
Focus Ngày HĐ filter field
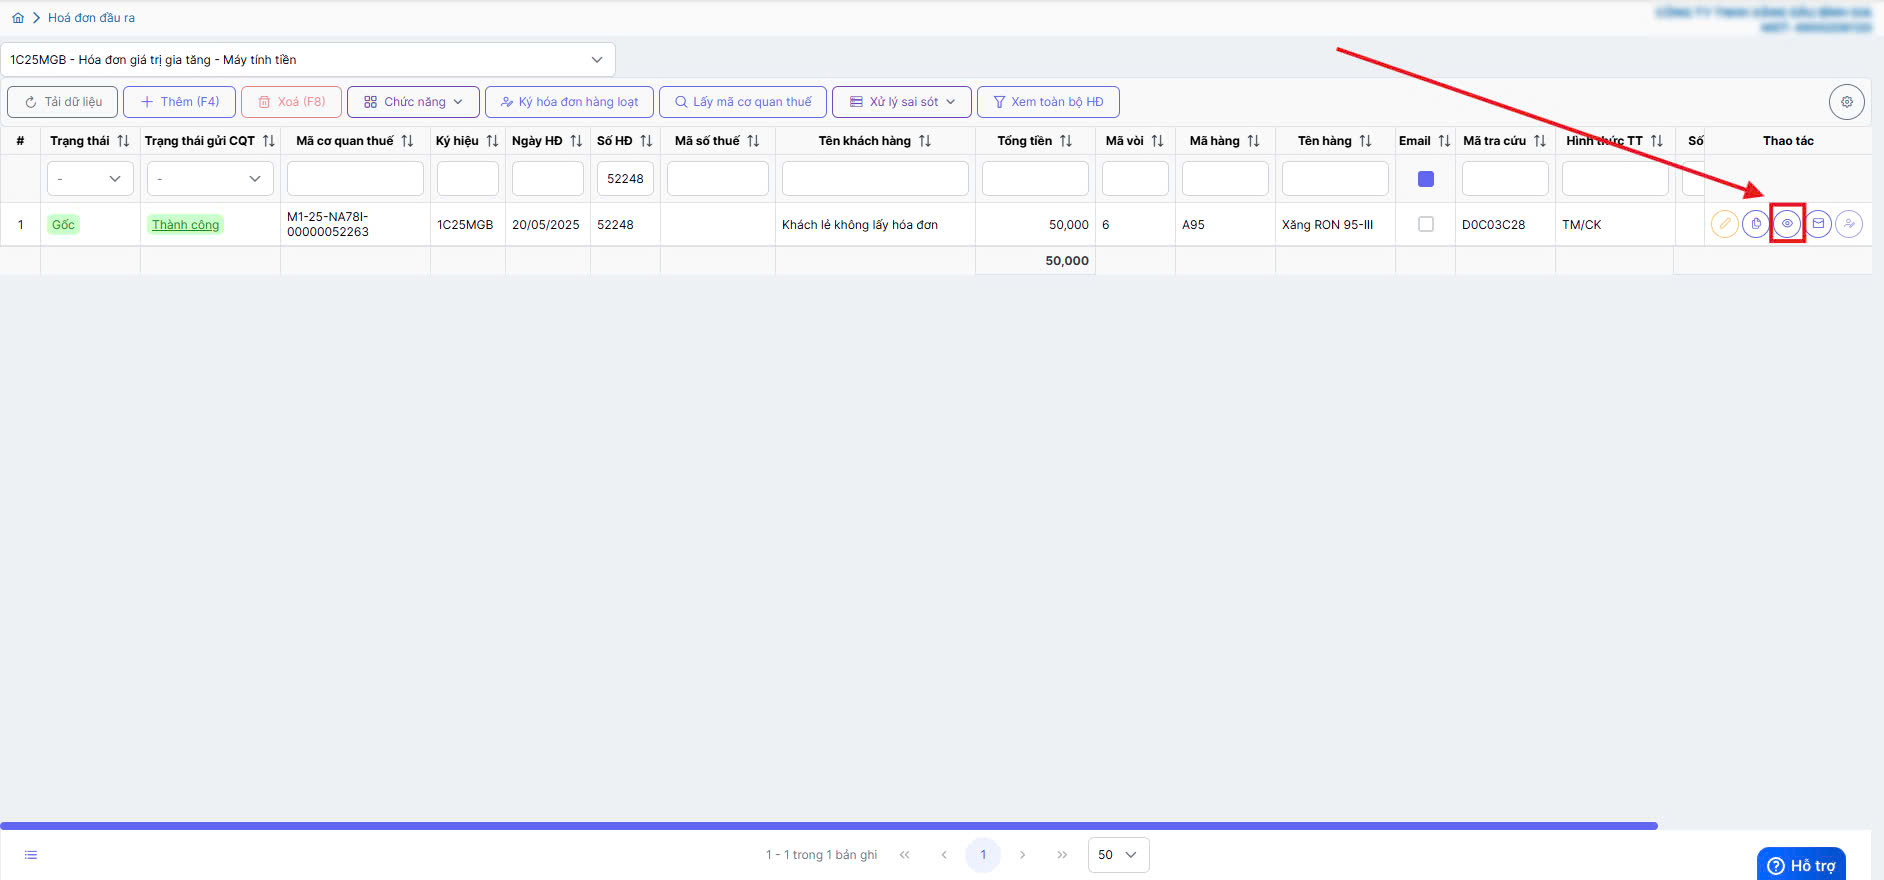(547, 179)
